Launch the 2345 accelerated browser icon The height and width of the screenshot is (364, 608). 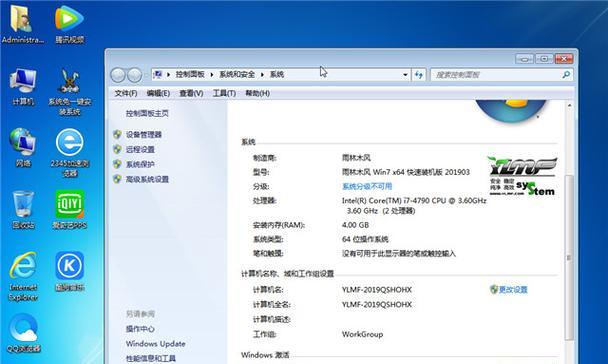tap(69, 153)
